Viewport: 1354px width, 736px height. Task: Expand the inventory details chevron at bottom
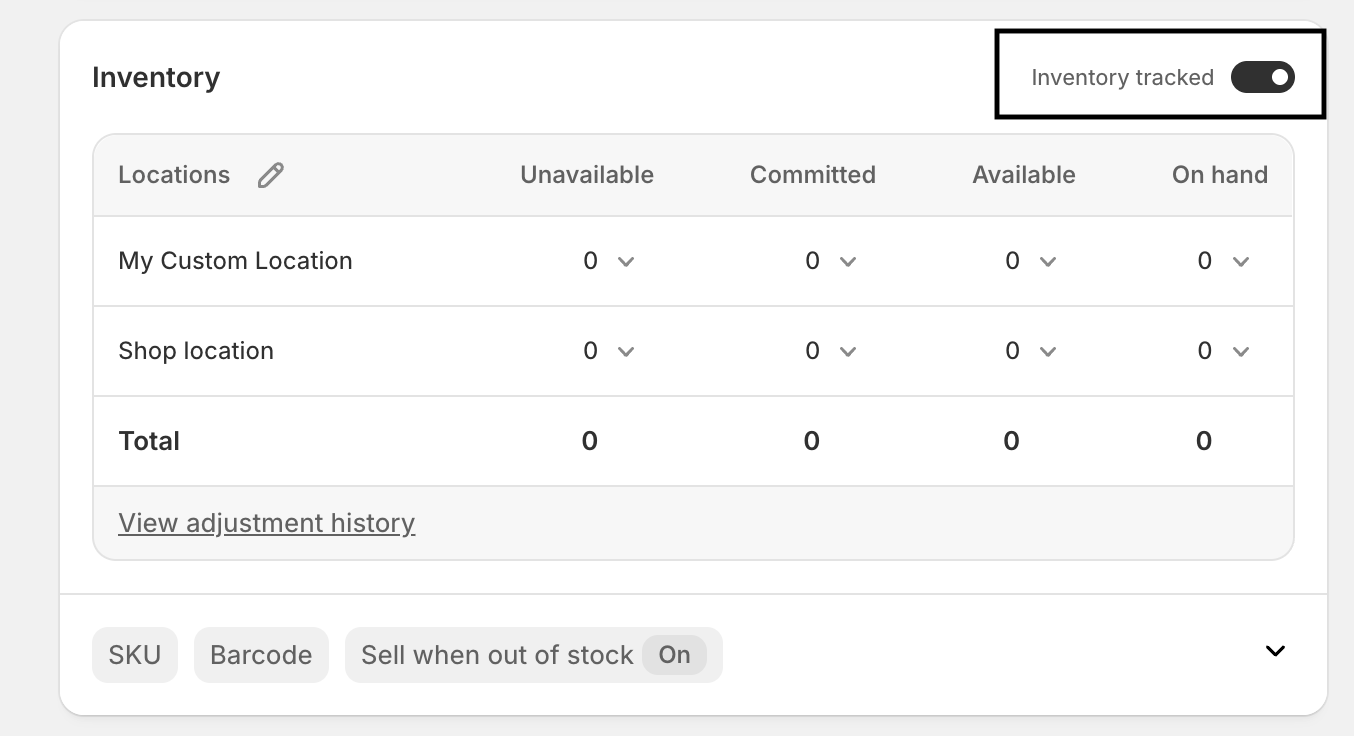pos(1275,651)
